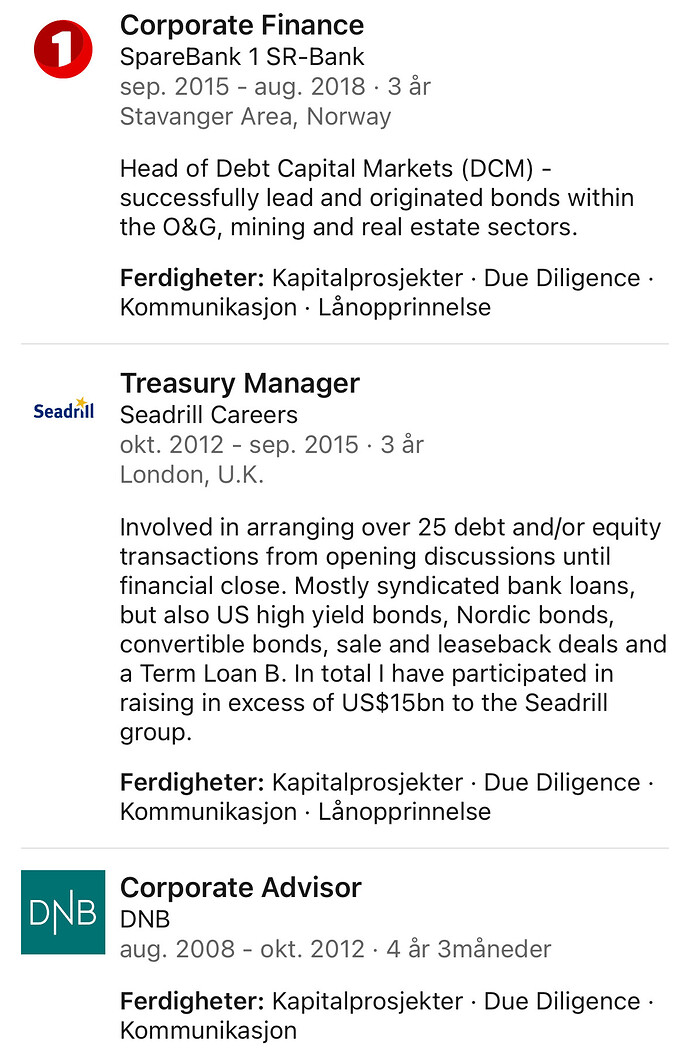Select Ferdigheter skills under Corporate Advisor
Screen dimensions: 690x1058
click(x=387, y=1015)
